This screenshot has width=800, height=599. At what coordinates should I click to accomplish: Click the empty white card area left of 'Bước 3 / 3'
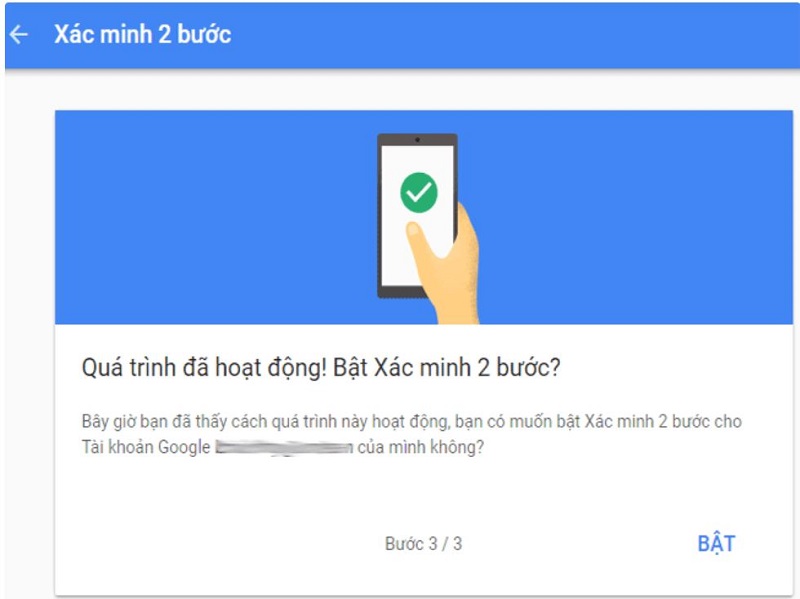(x=219, y=544)
